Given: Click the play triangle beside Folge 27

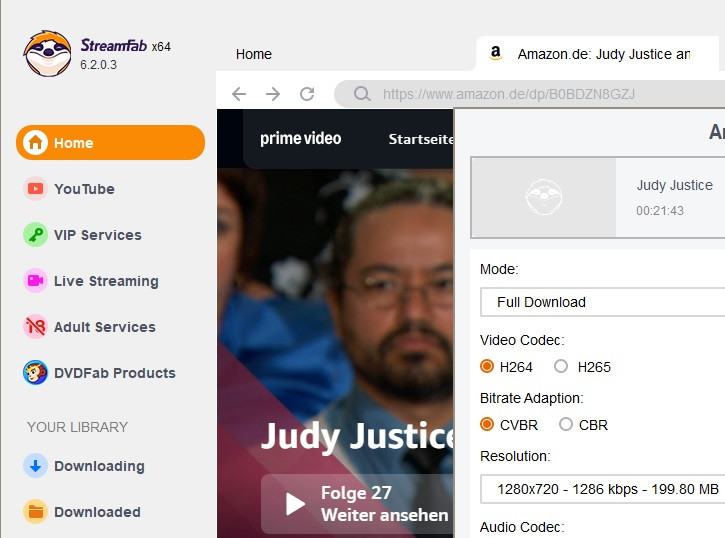Looking at the screenshot, I should (x=295, y=504).
